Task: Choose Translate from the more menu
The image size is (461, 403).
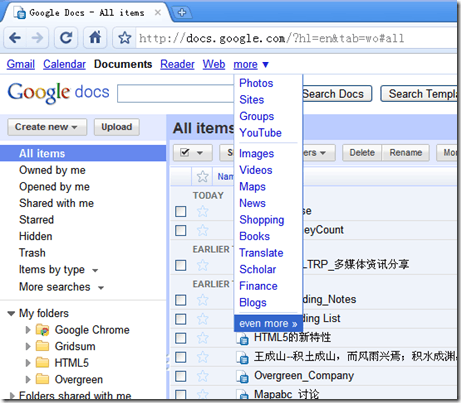Action: click(x=261, y=253)
